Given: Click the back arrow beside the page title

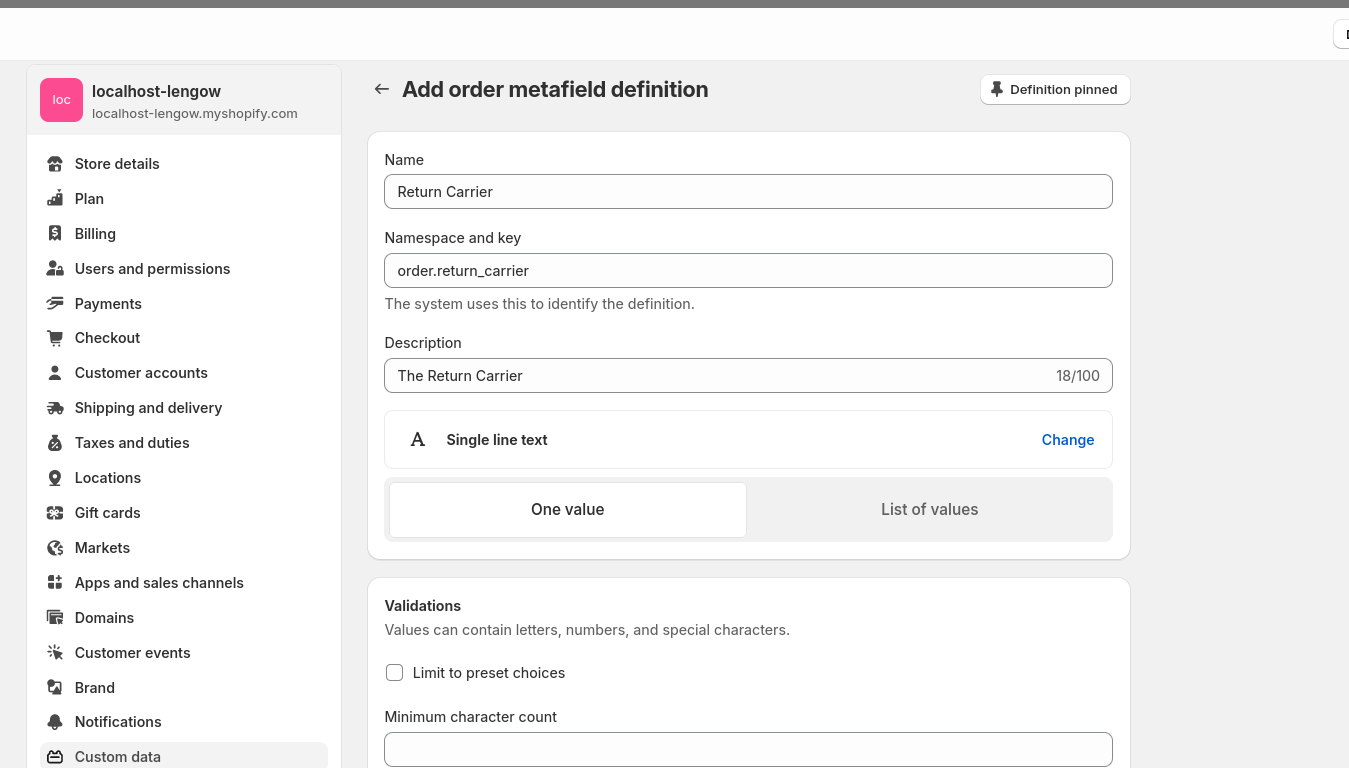Looking at the screenshot, I should point(381,89).
